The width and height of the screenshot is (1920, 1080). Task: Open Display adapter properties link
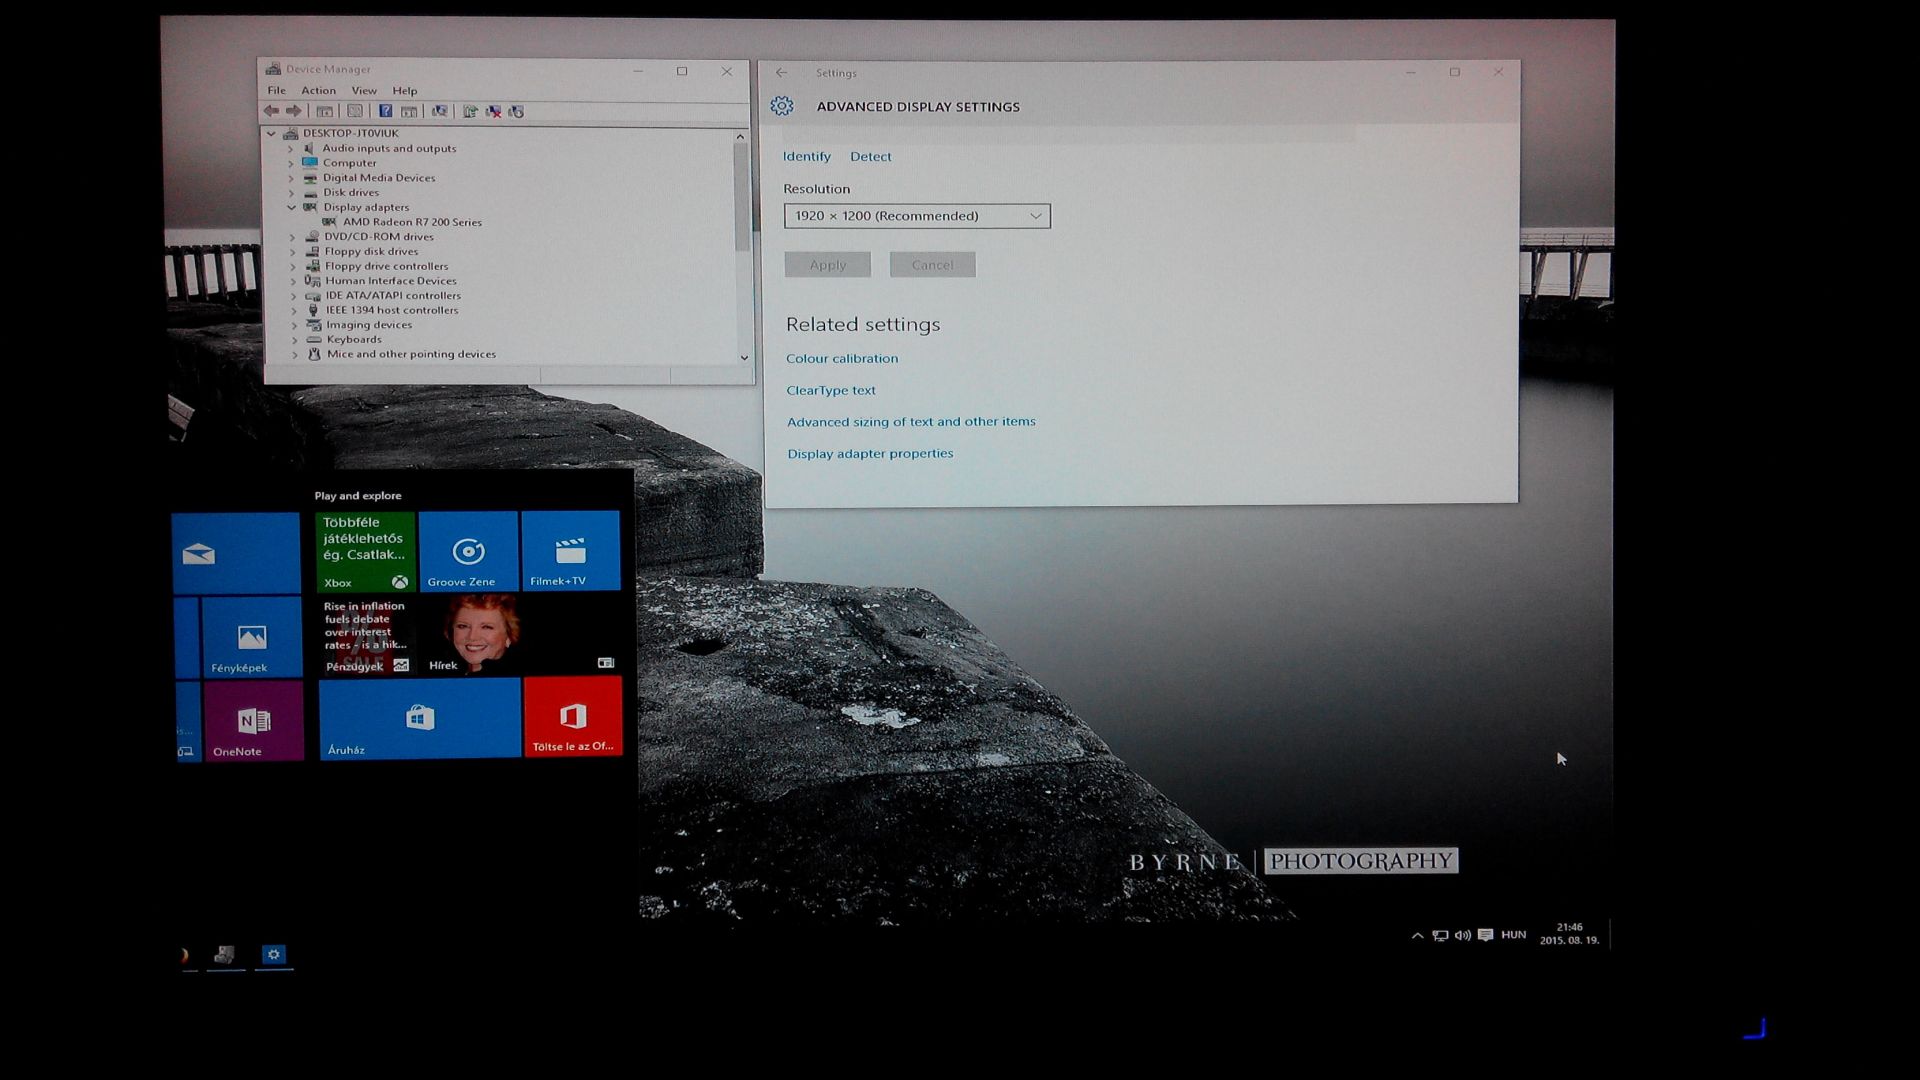pos(870,454)
